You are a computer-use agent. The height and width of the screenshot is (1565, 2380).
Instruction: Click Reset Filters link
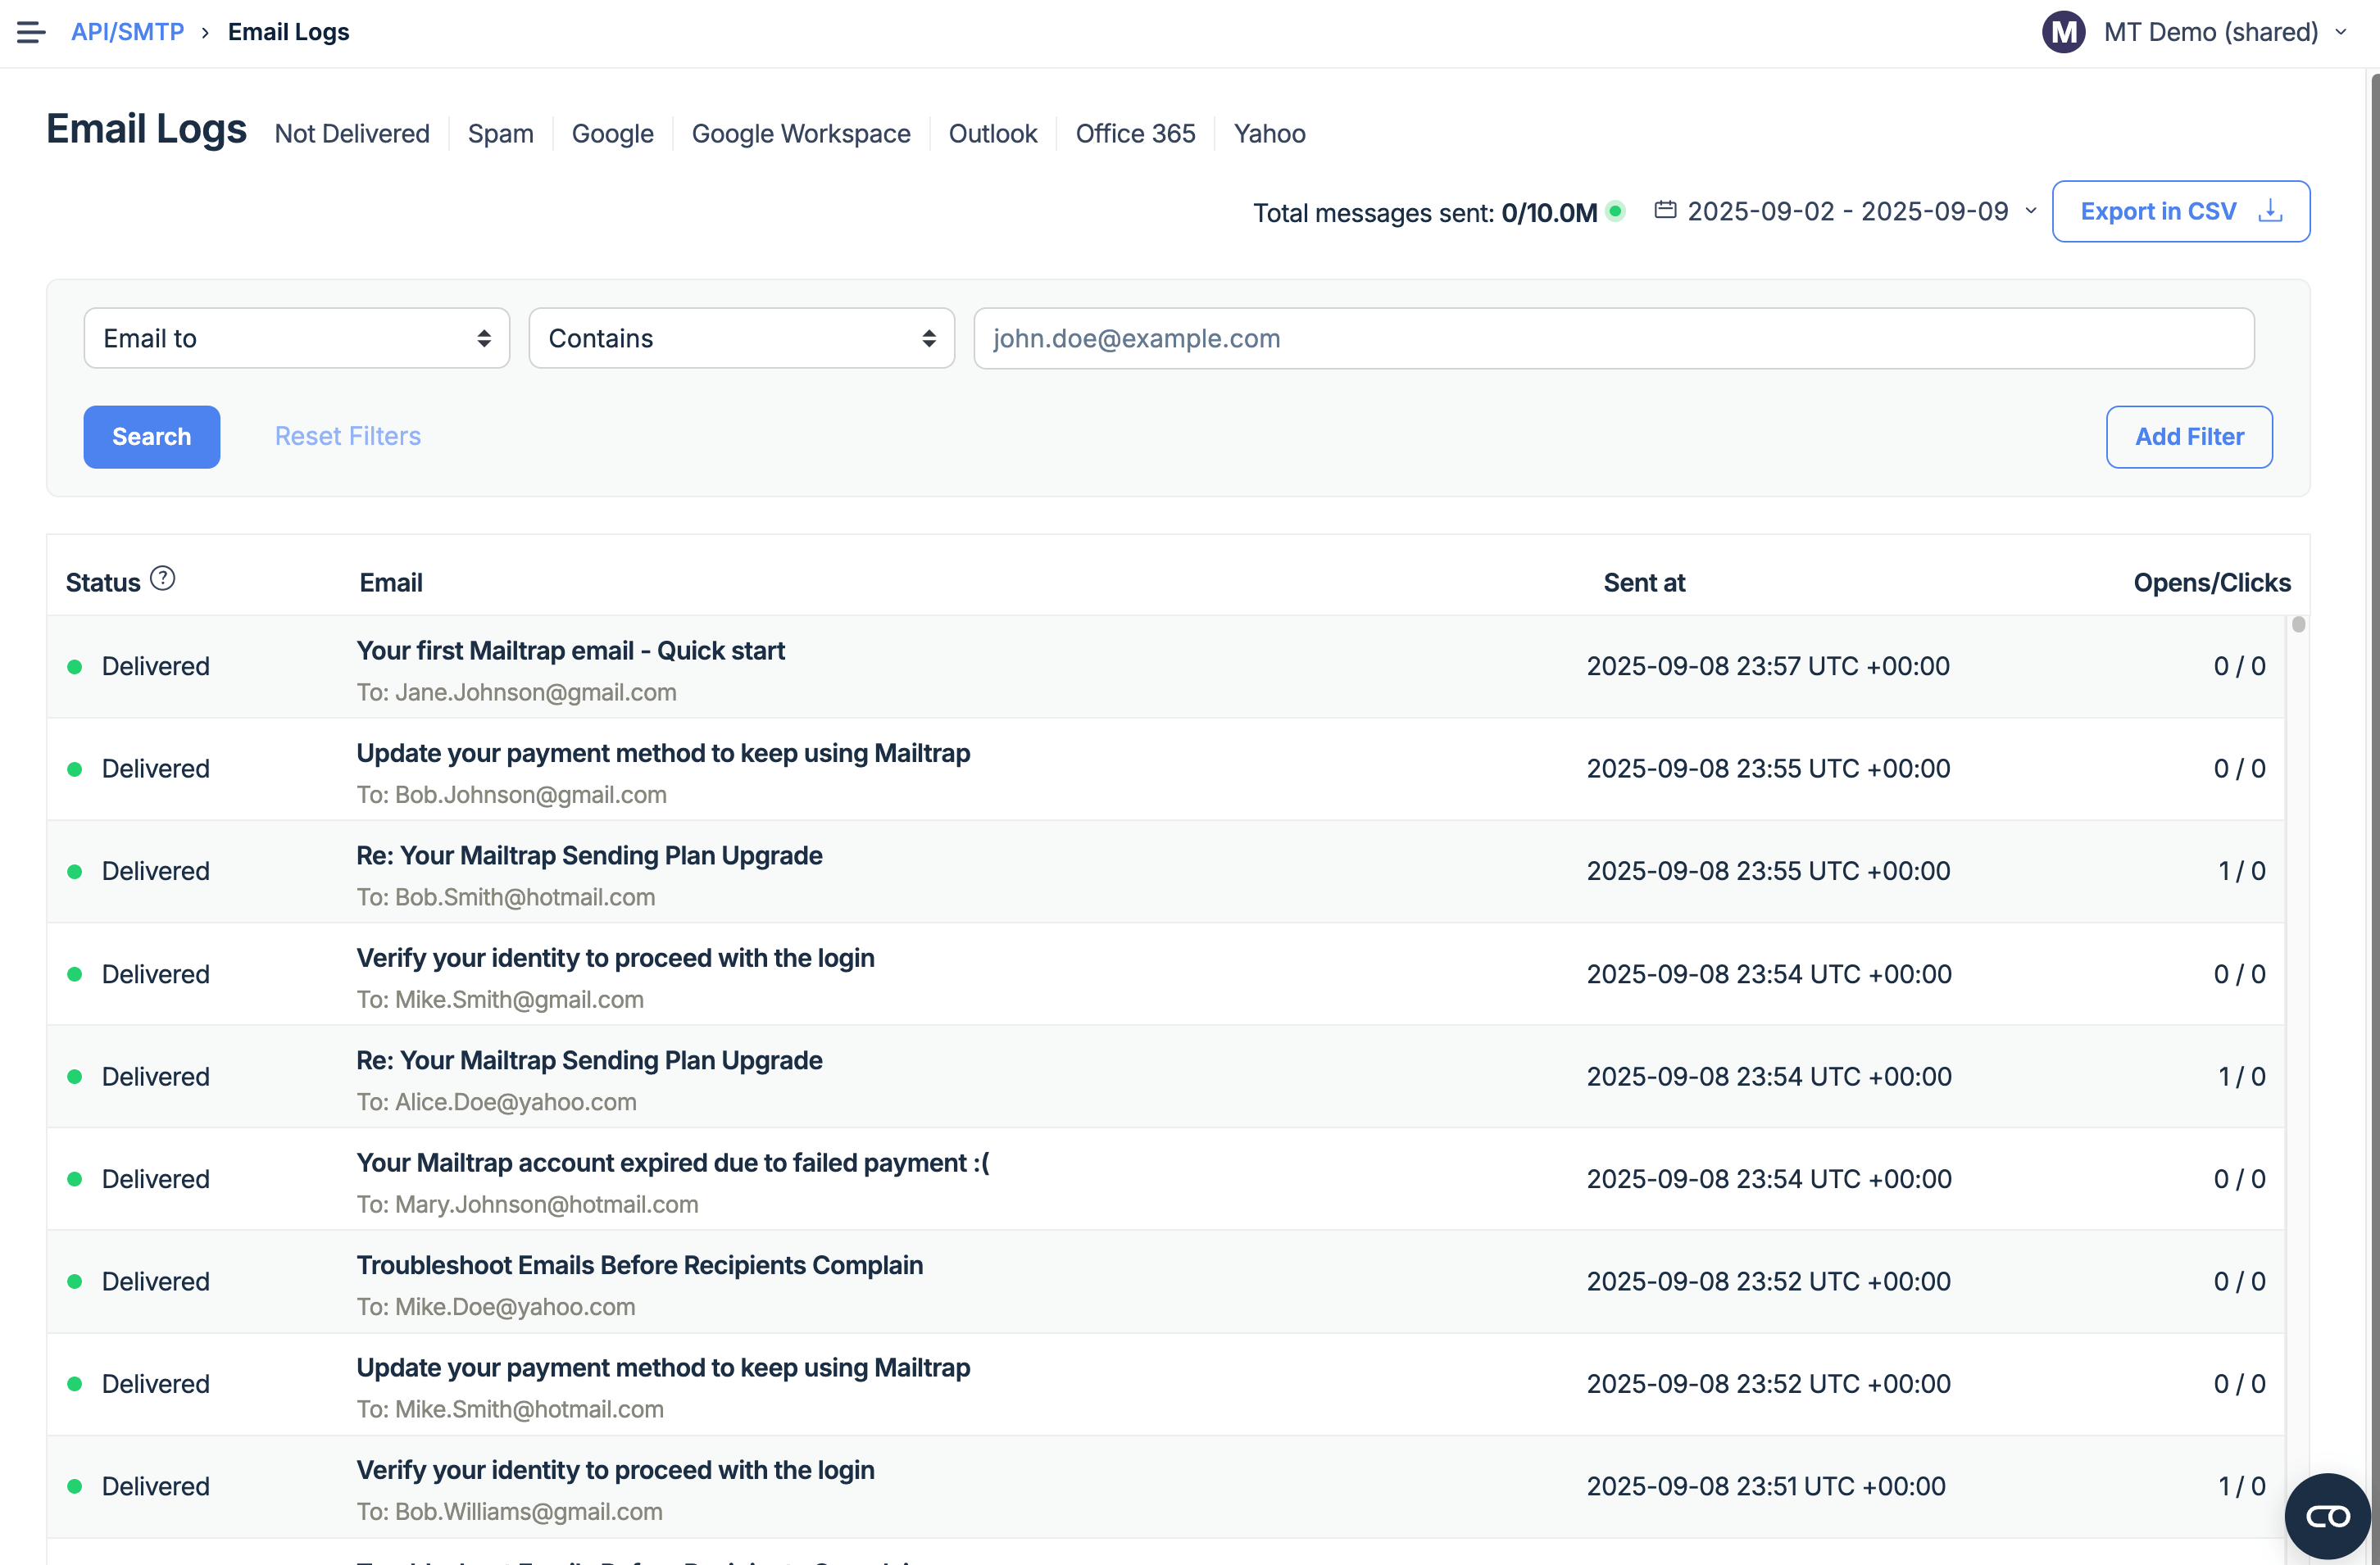pos(348,436)
